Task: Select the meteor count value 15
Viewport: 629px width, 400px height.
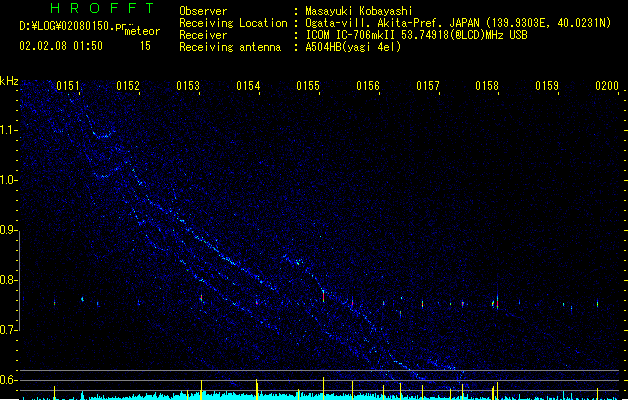Action: pos(145,46)
